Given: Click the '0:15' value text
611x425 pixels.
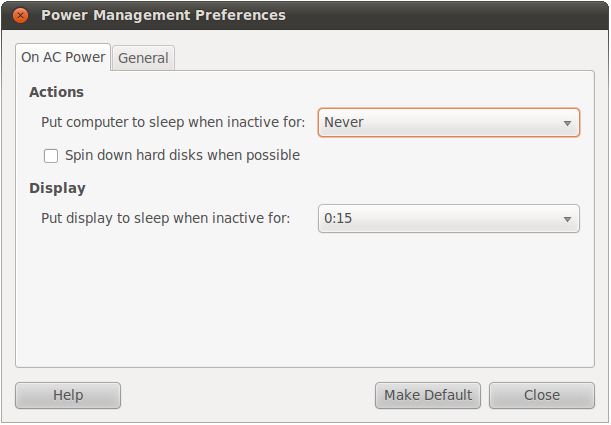Looking at the screenshot, I should (x=338, y=219).
